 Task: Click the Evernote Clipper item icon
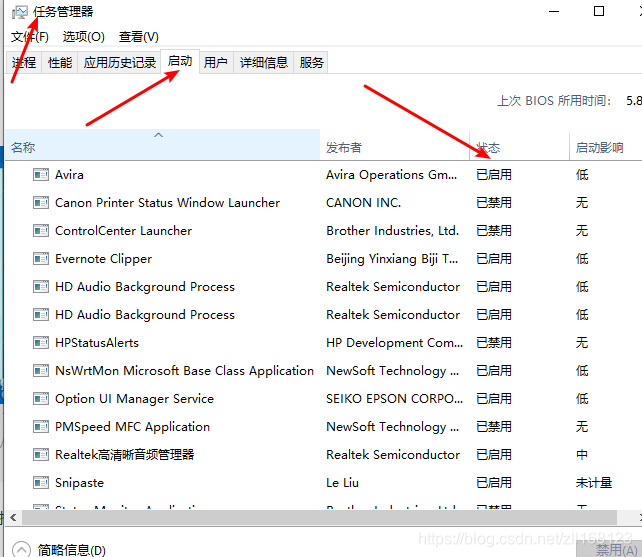41,259
